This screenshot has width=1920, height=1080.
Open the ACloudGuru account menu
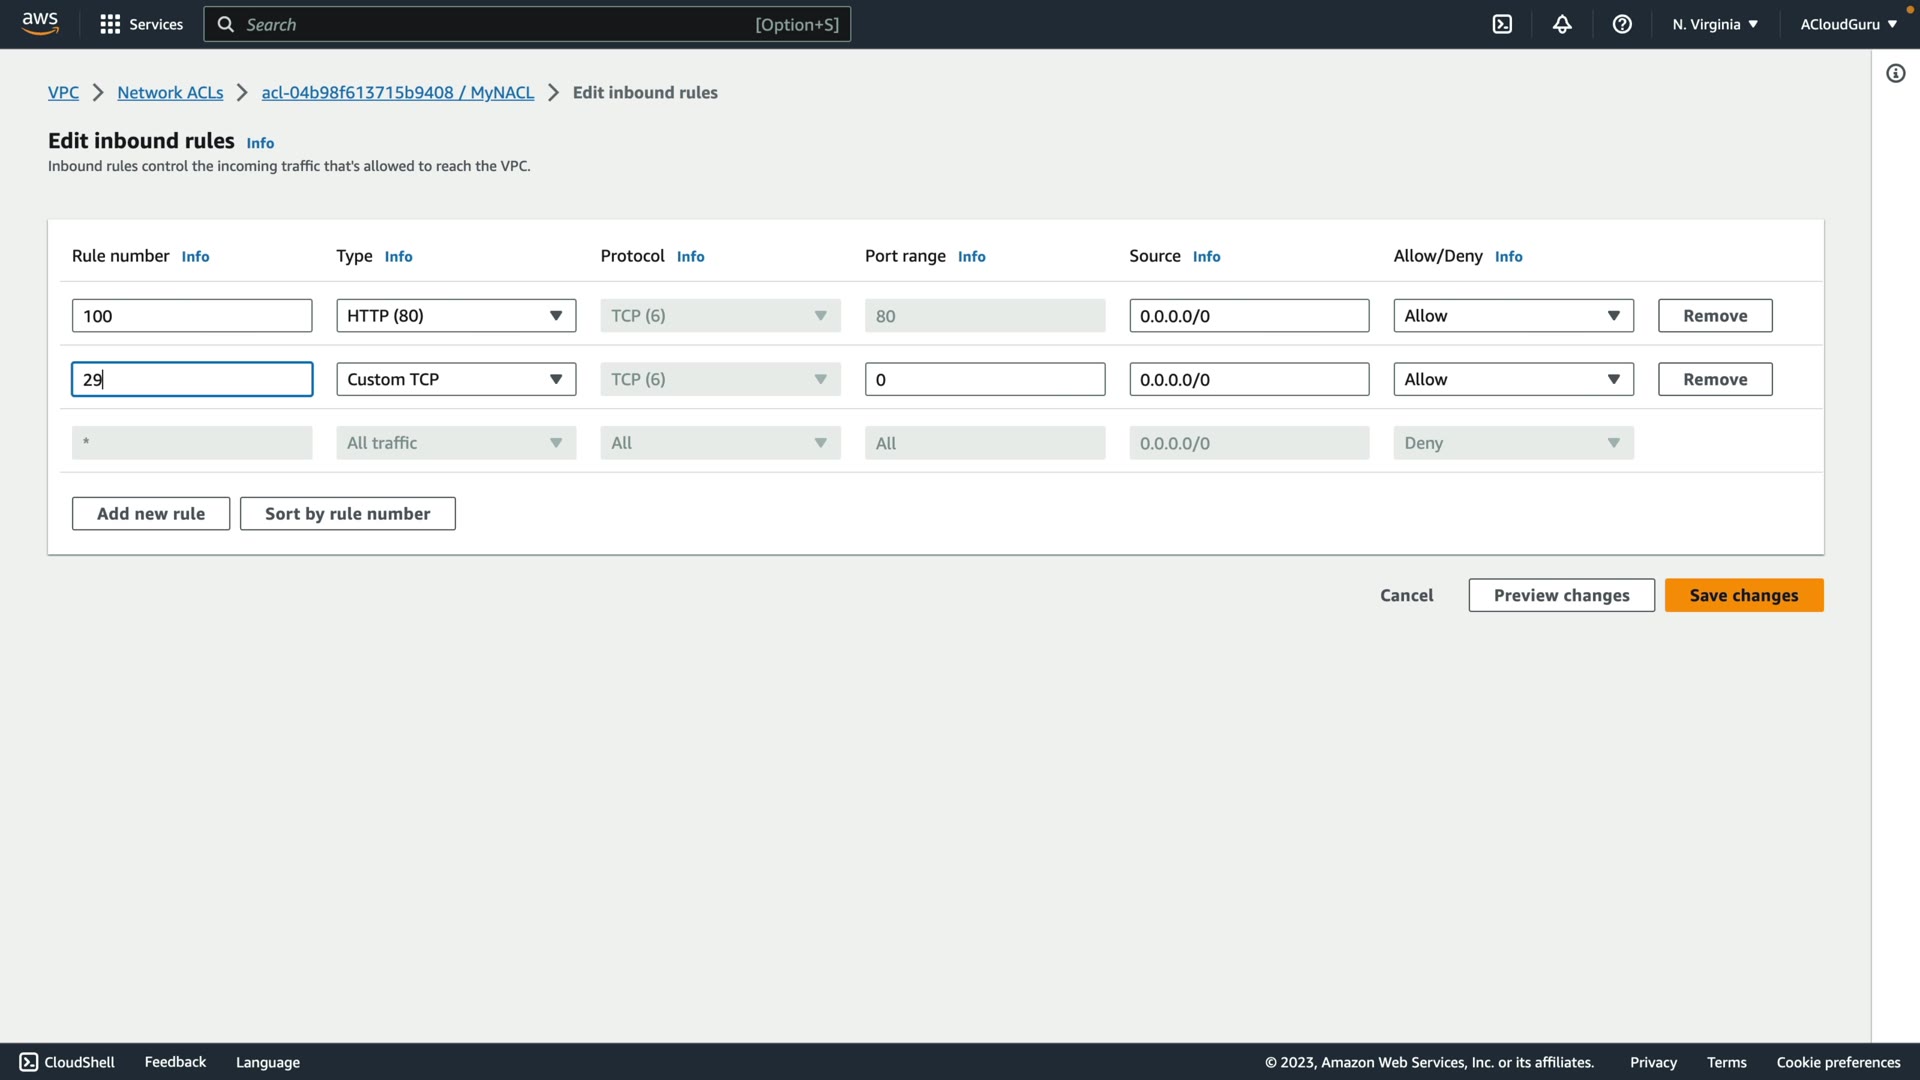pyautogui.click(x=1848, y=24)
